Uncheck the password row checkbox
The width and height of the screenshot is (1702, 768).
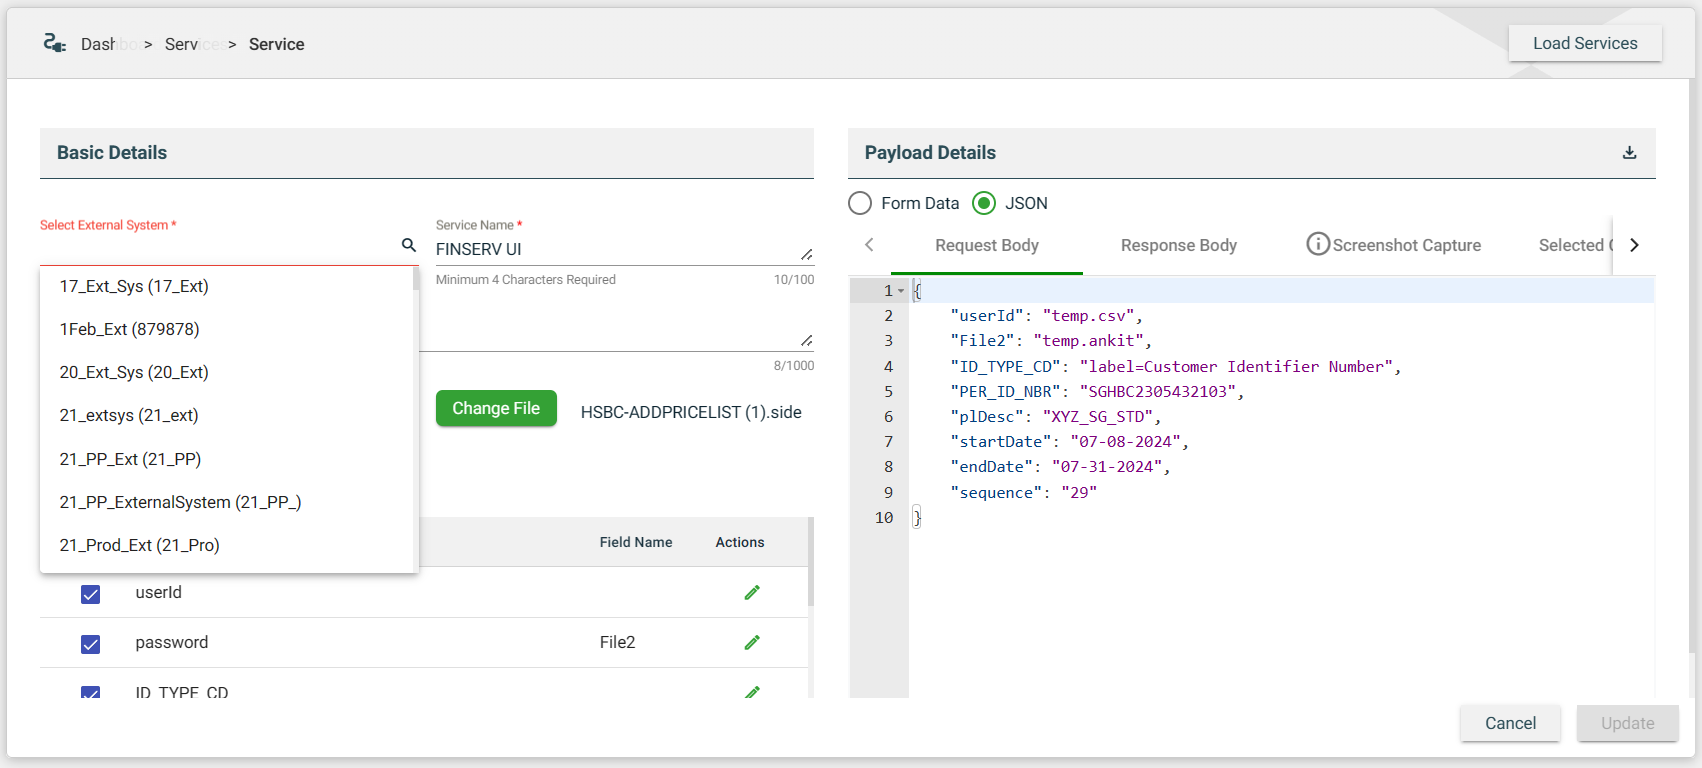click(x=91, y=644)
